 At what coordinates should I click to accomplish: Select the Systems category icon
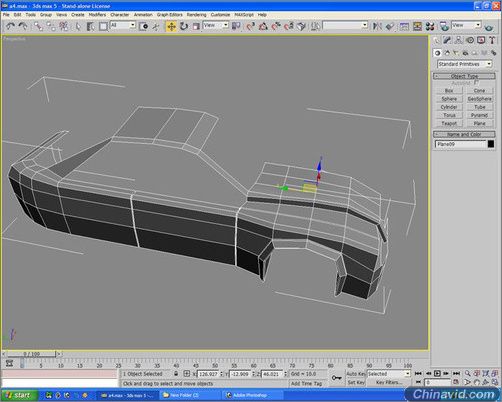tap(493, 53)
